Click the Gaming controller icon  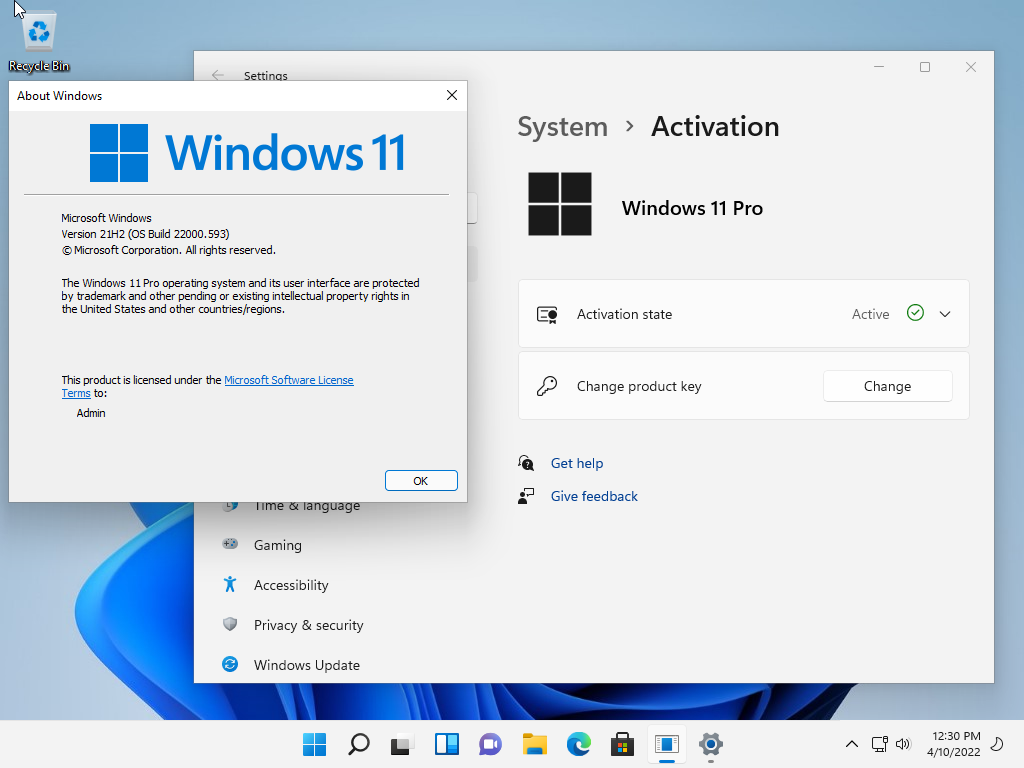(230, 544)
